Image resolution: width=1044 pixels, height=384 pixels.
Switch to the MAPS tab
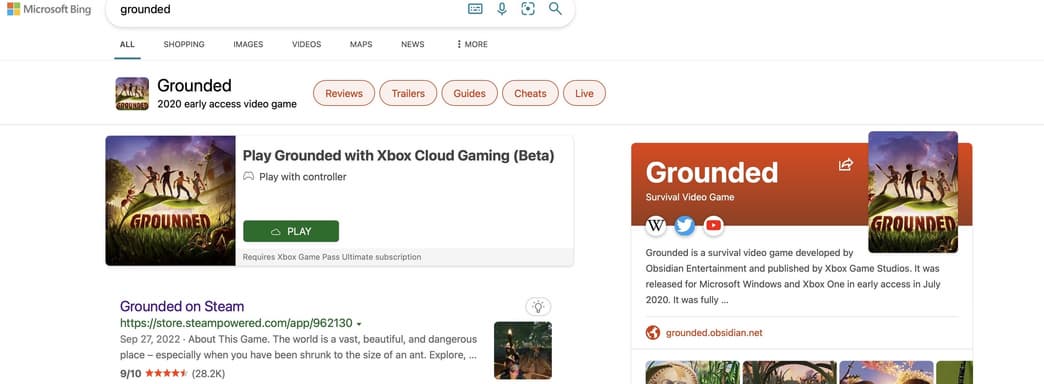click(361, 45)
